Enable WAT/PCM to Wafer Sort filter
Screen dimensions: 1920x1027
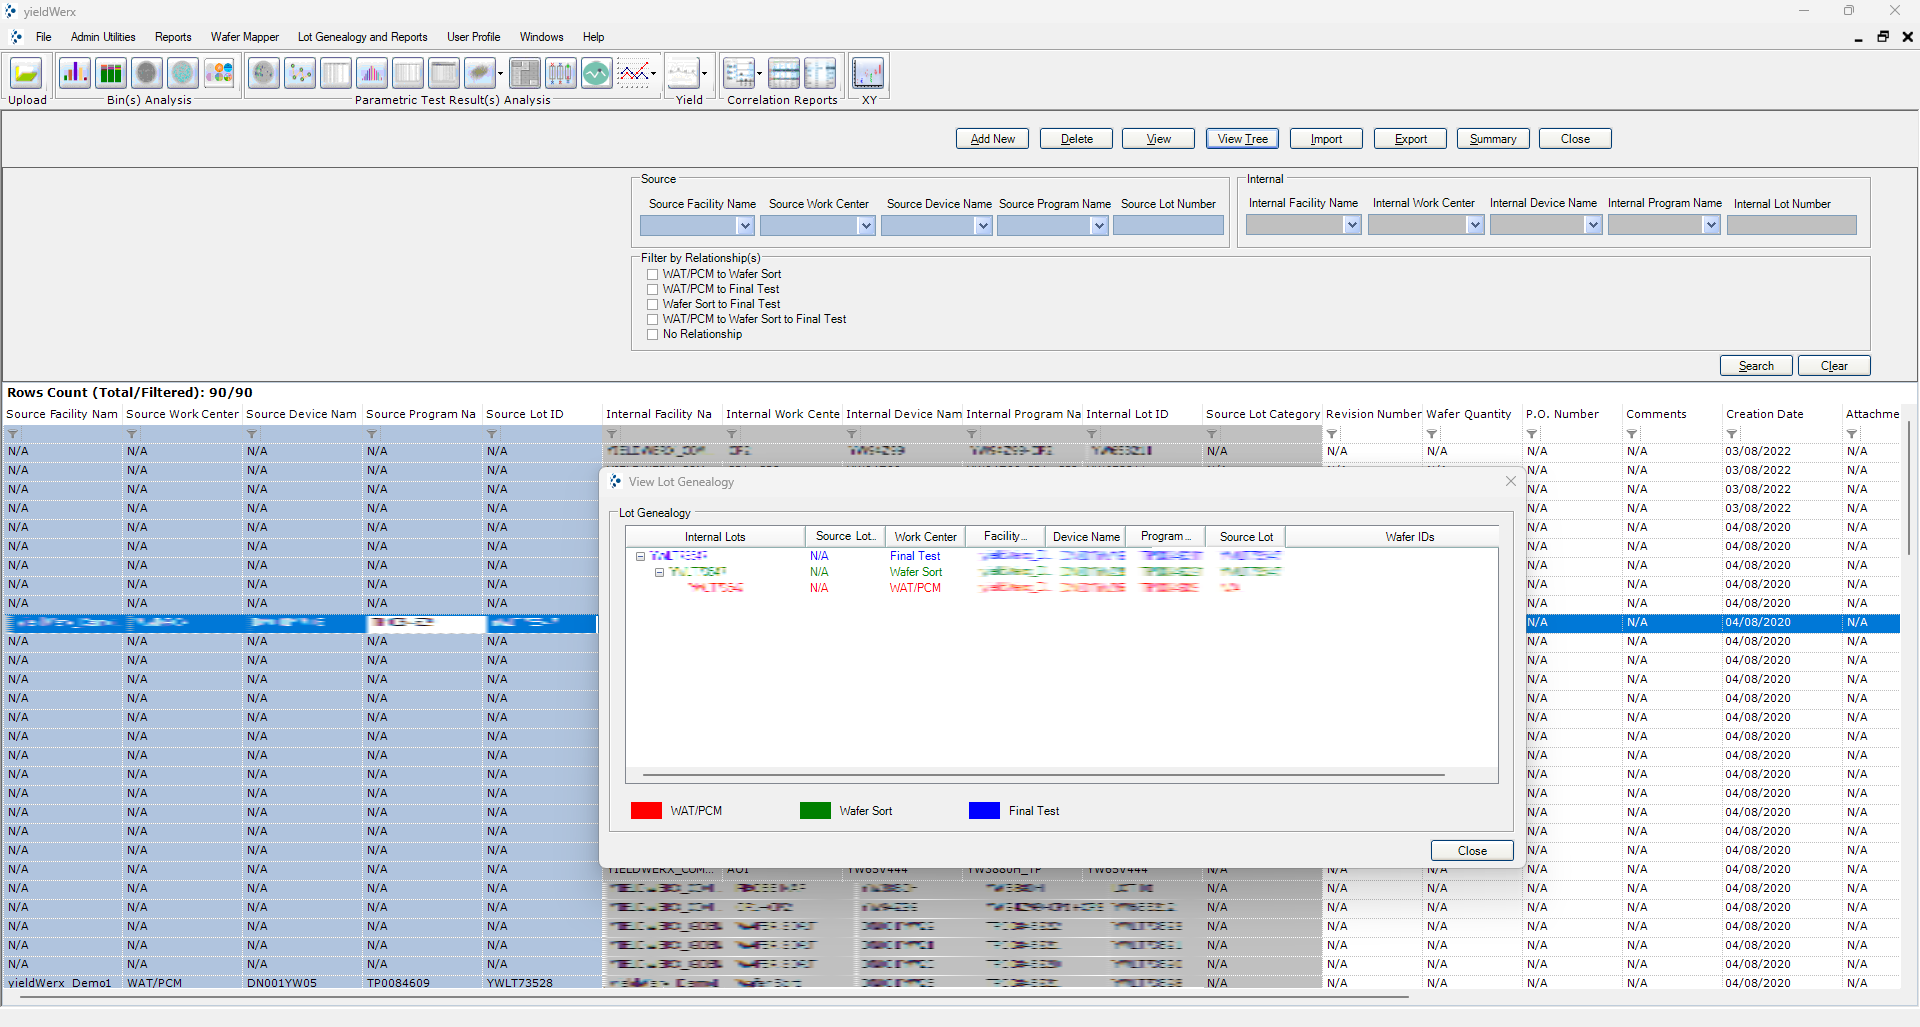tap(653, 274)
